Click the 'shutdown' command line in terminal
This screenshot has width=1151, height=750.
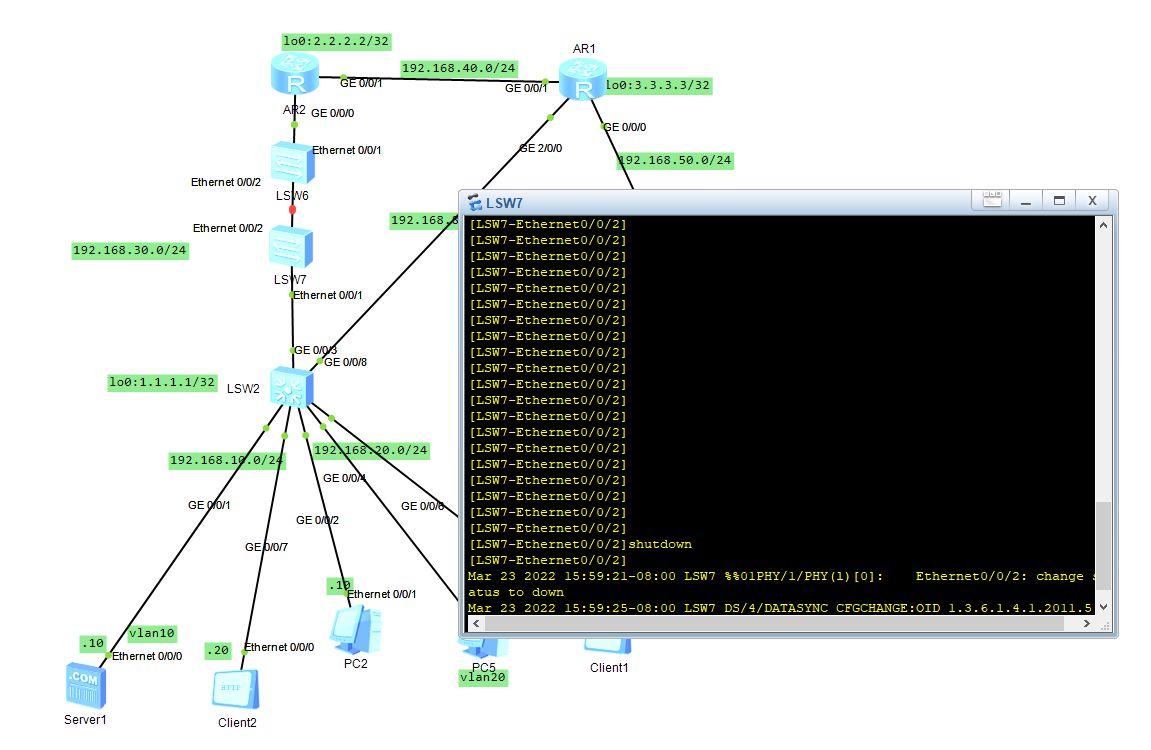[x=581, y=545]
